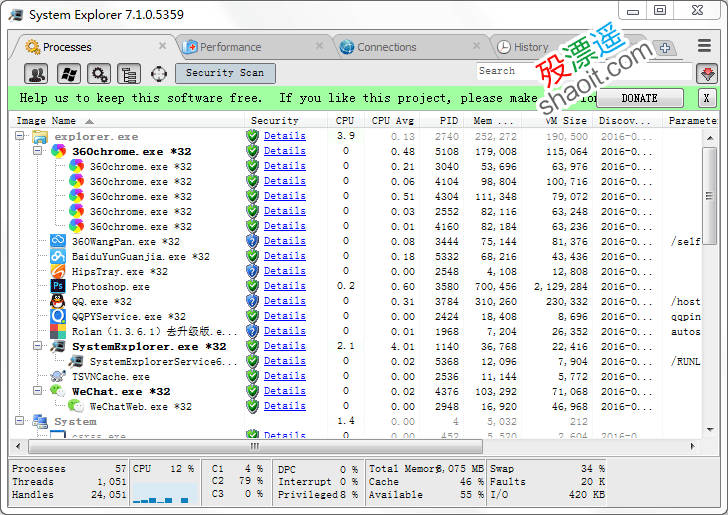The image size is (728, 515).
Task: Click horizontal scrollbar right arrow
Action: [693, 446]
